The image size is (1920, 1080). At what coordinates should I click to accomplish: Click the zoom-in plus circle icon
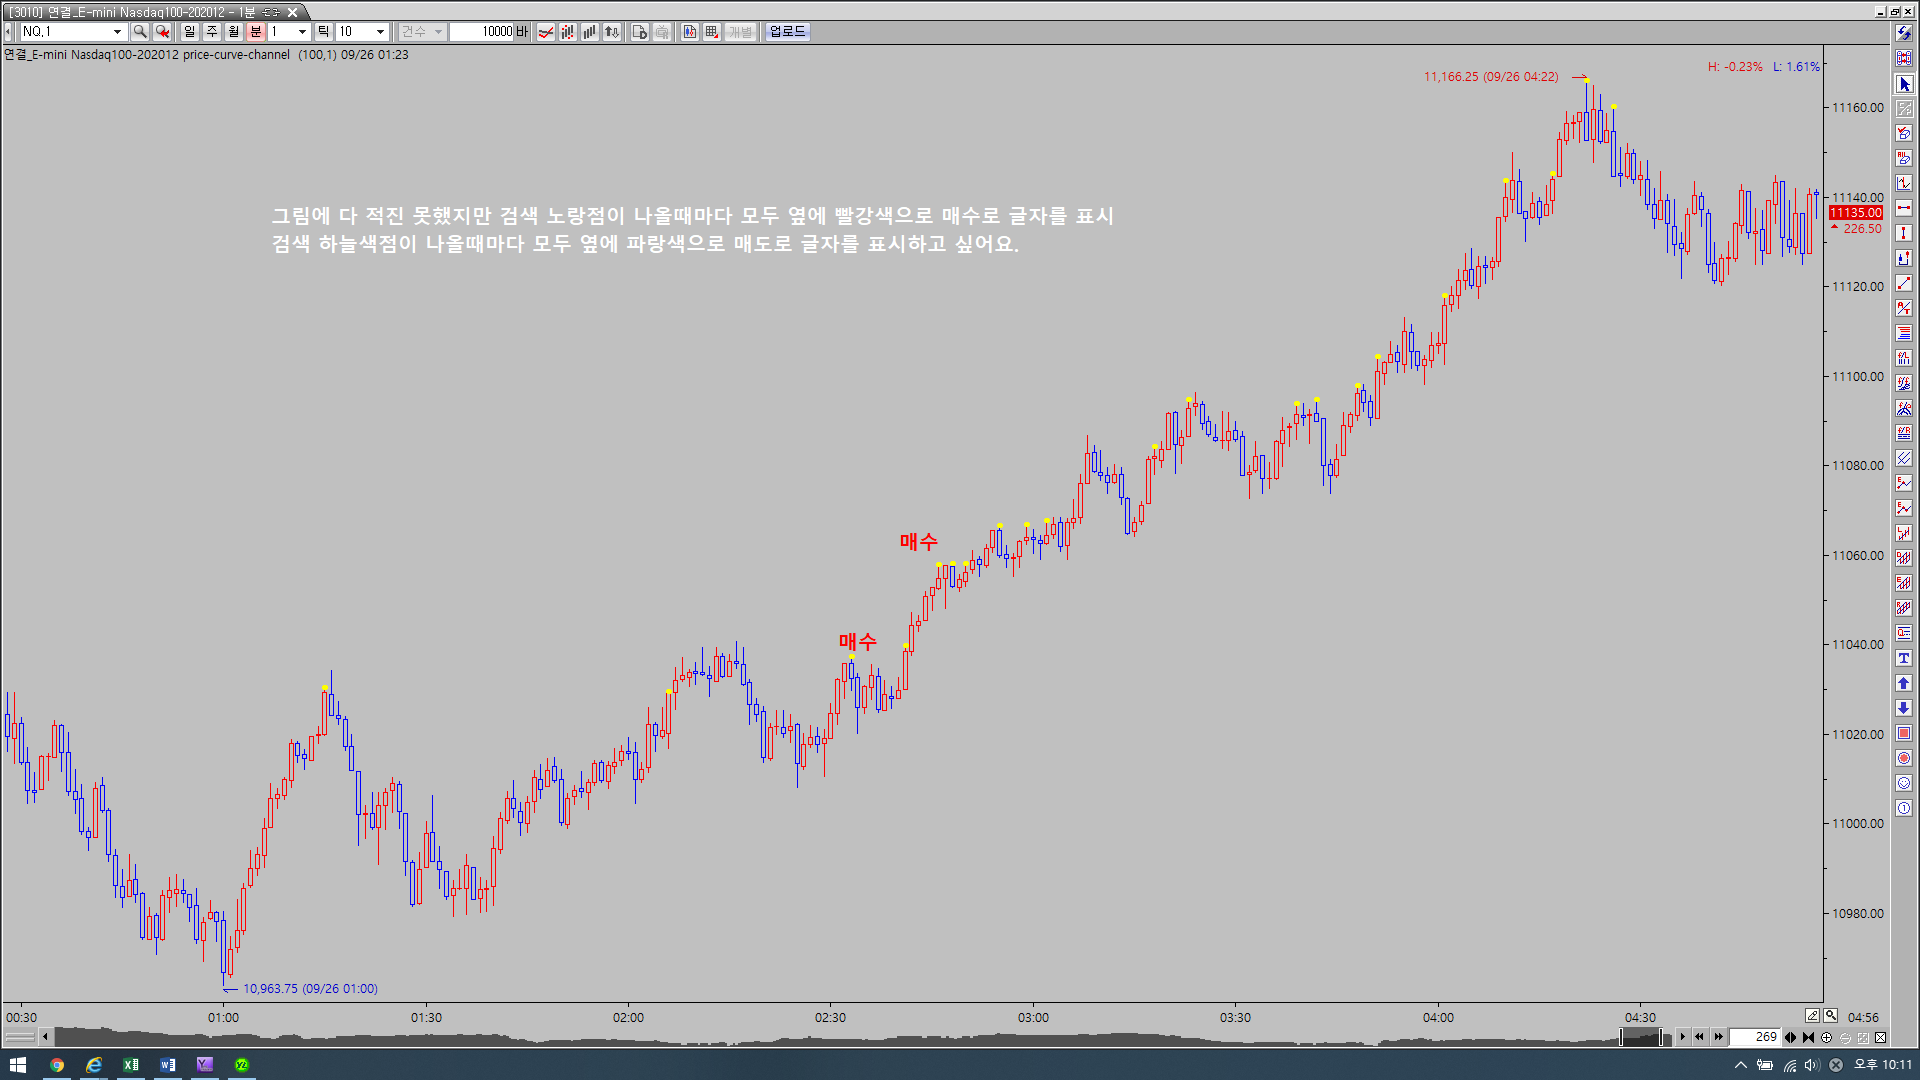[1827, 1037]
